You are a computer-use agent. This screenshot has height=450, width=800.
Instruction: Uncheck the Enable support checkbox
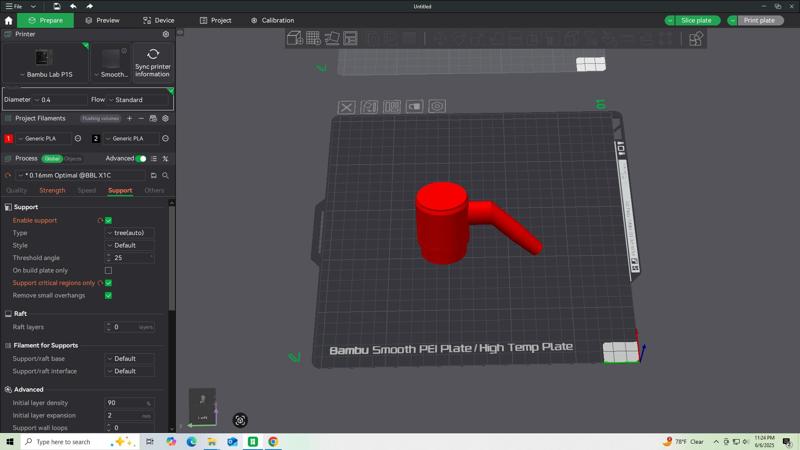(108, 220)
